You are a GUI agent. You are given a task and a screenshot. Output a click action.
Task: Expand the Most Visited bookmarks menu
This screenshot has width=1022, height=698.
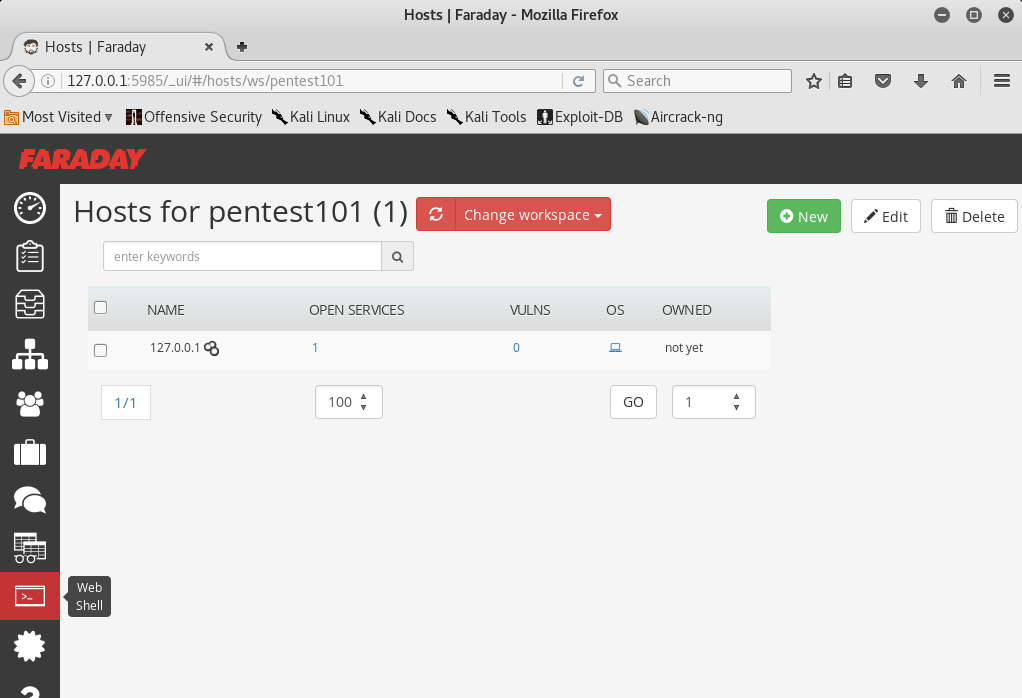[59, 117]
